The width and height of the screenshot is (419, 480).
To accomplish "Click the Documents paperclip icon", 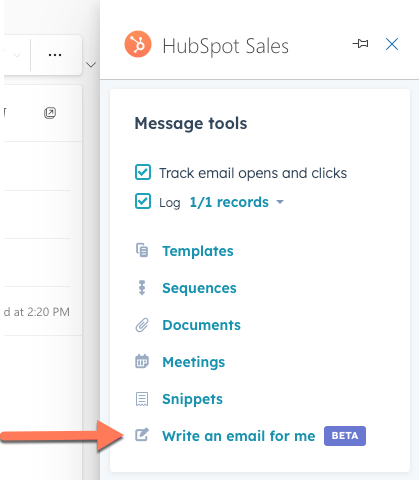I will 142,325.
